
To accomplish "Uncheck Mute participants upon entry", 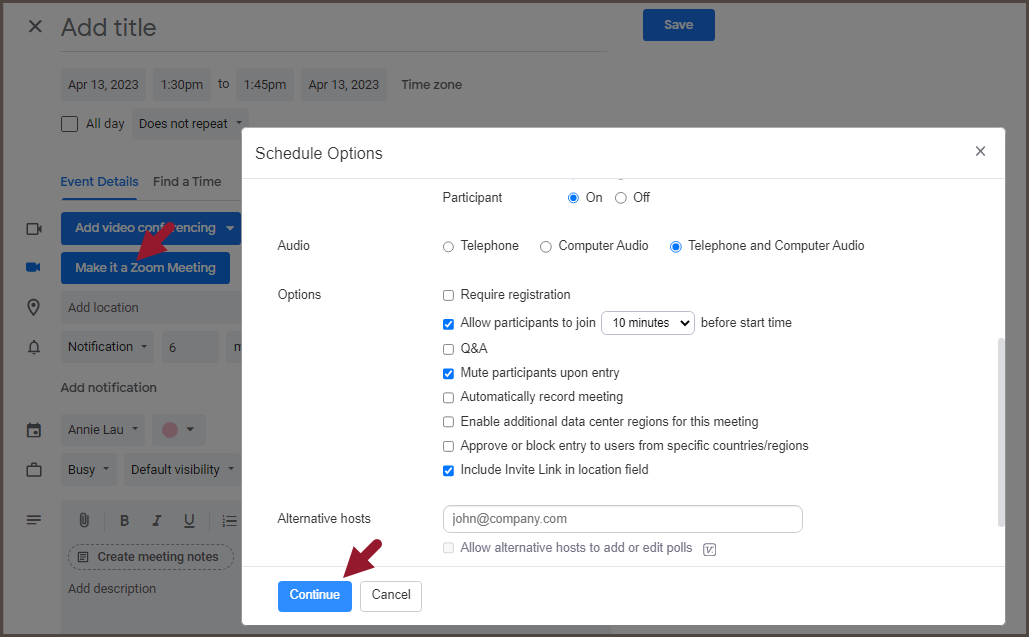I will [x=448, y=373].
